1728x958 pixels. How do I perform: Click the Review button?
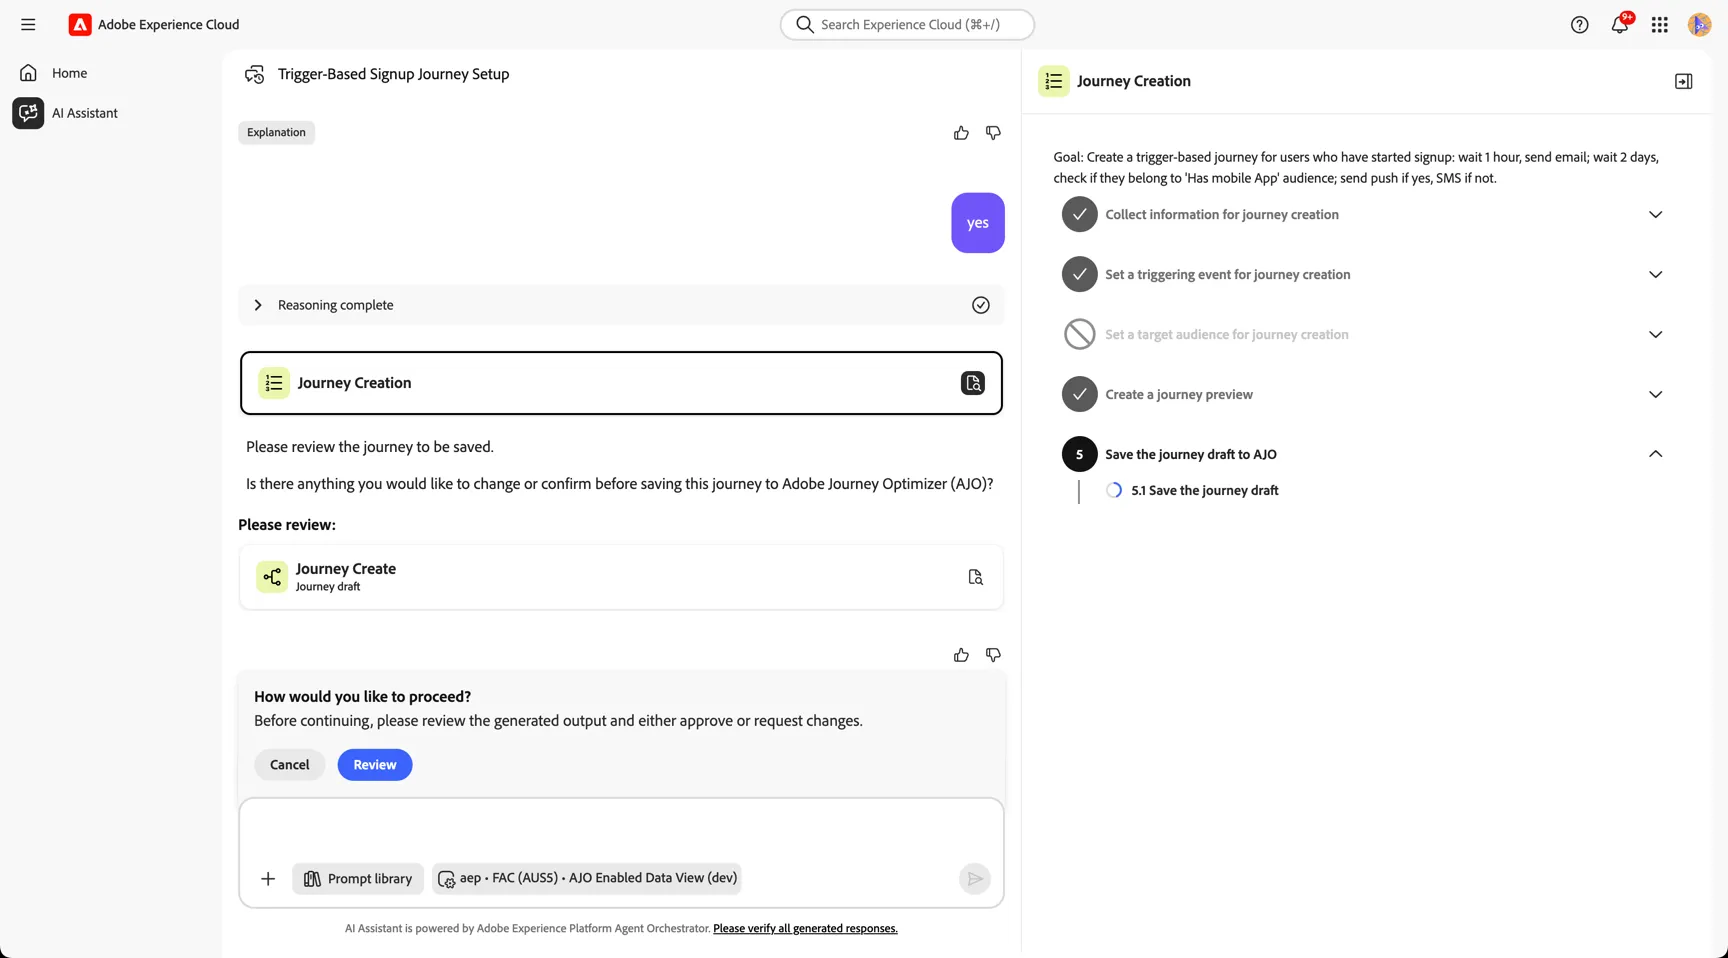tap(375, 765)
